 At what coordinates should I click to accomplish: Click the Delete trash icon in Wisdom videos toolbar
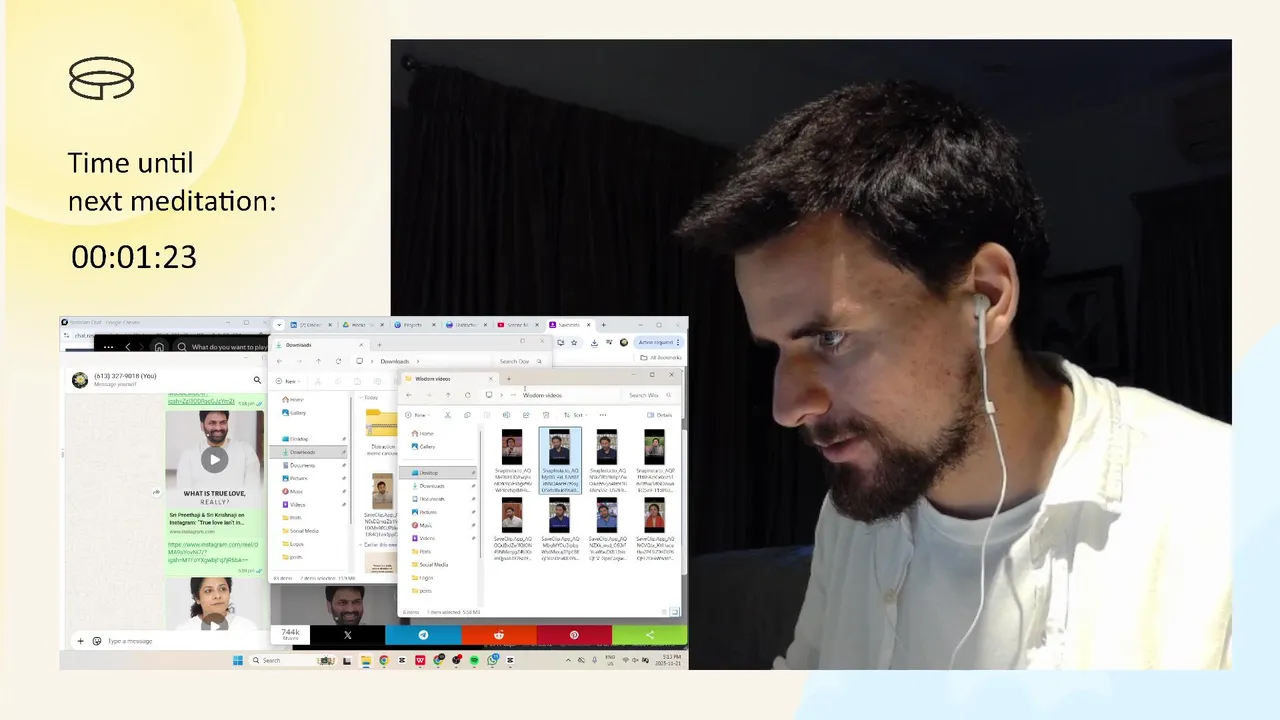(x=545, y=414)
